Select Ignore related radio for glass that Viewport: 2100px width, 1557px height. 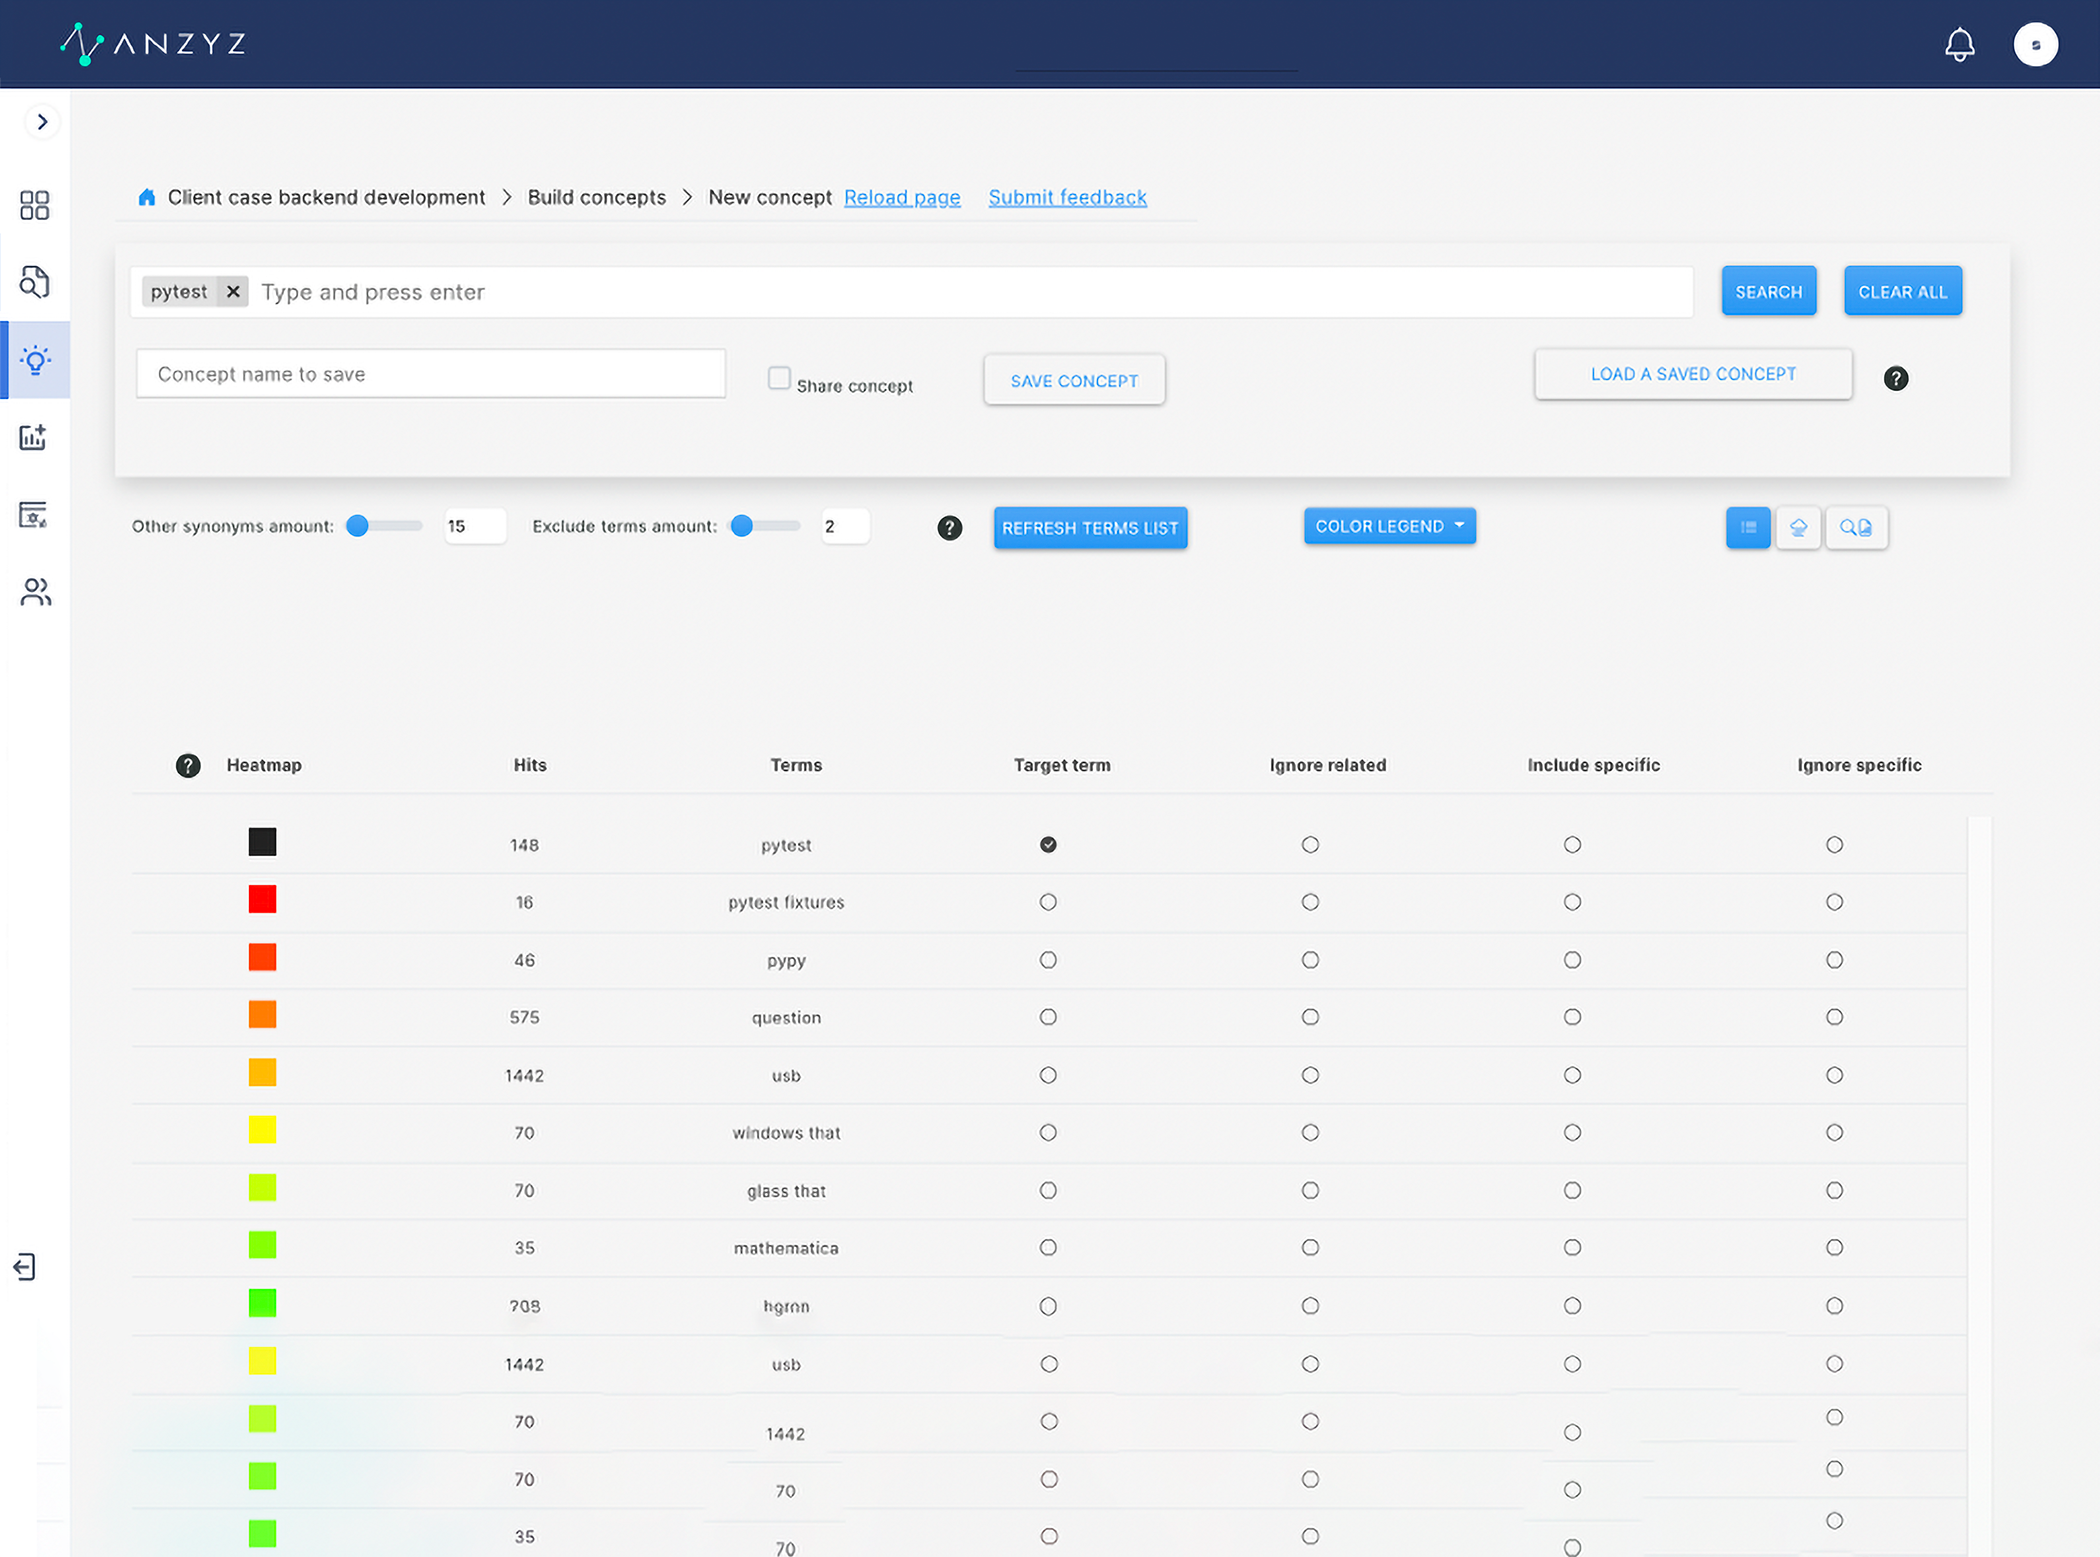click(1310, 1190)
